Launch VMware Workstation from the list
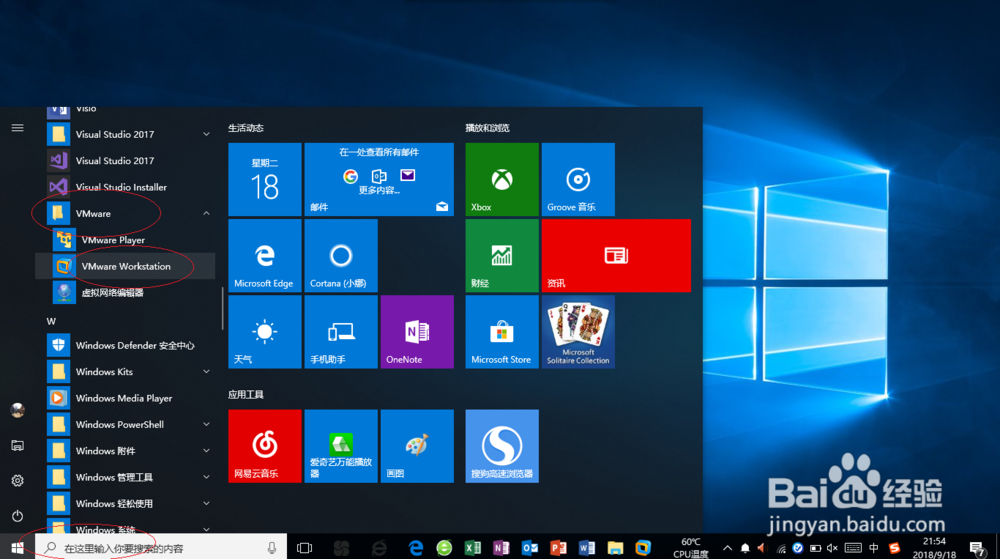Screen dimensions: 1000x559 pos(125,266)
